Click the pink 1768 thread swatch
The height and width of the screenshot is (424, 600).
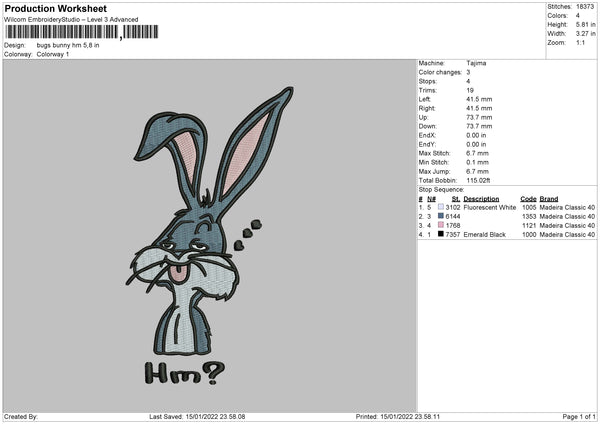[x=440, y=225]
